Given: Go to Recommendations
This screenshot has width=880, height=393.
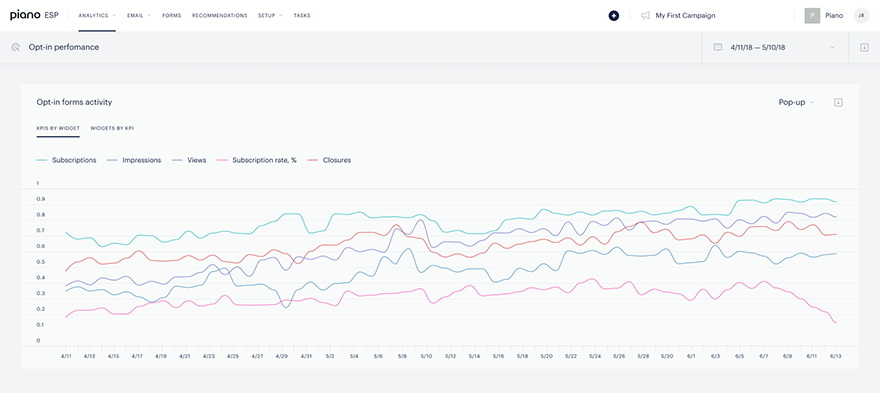Looking at the screenshot, I should coord(219,16).
